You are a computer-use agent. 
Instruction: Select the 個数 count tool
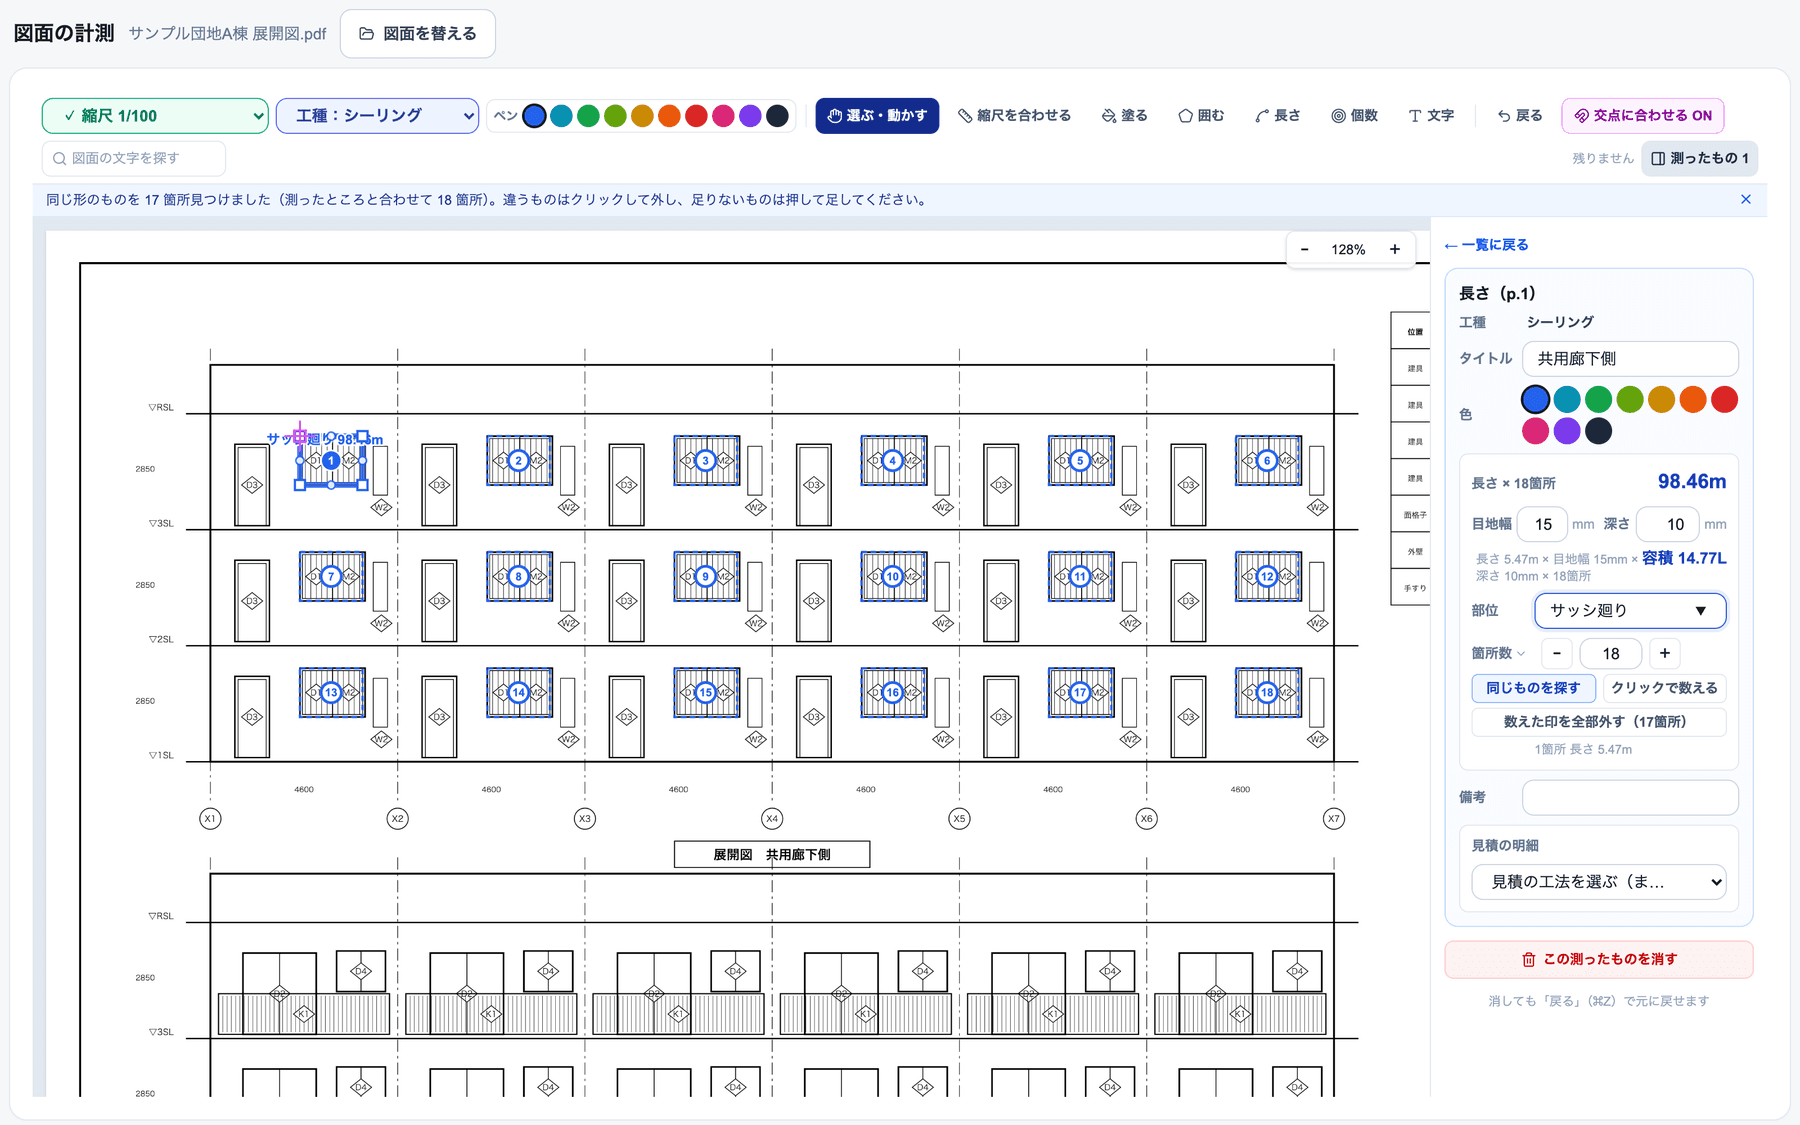point(1355,116)
